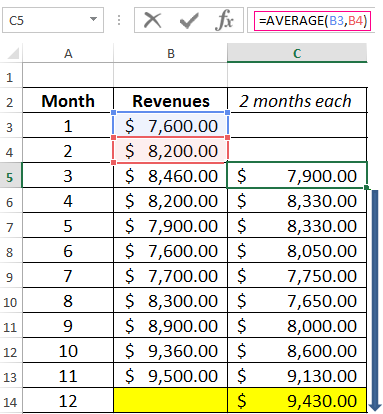Click Month cell with value 6
Image resolution: width=383 pixels, height=414 pixels.
pyautogui.click(x=68, y=250)
